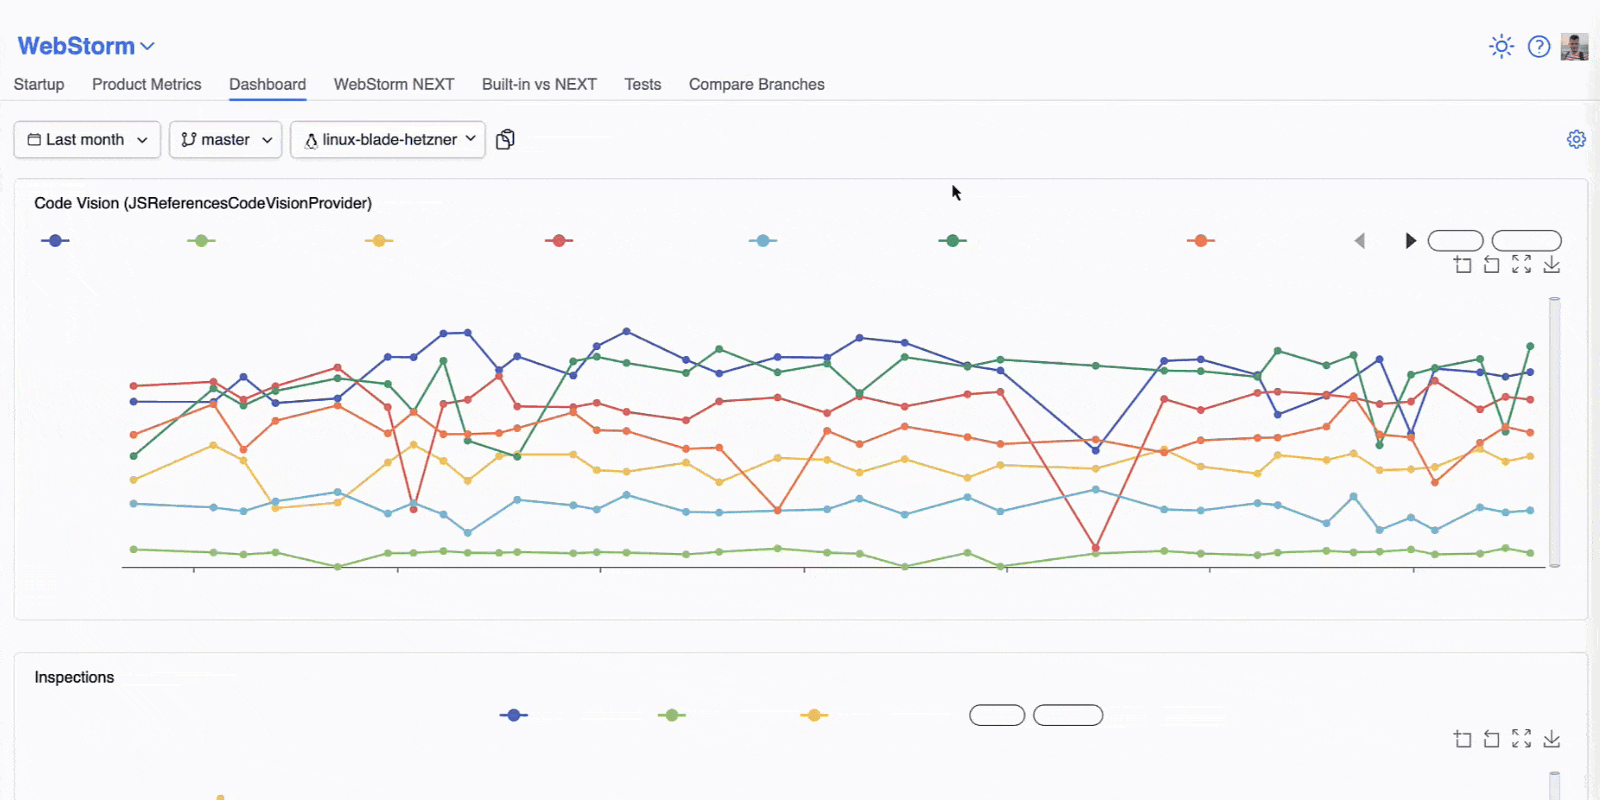Viewport: 1600px width, 800px height.
Task: Activate zoom select tool on Code Vision chart
Action: [x=1463, y=264]
